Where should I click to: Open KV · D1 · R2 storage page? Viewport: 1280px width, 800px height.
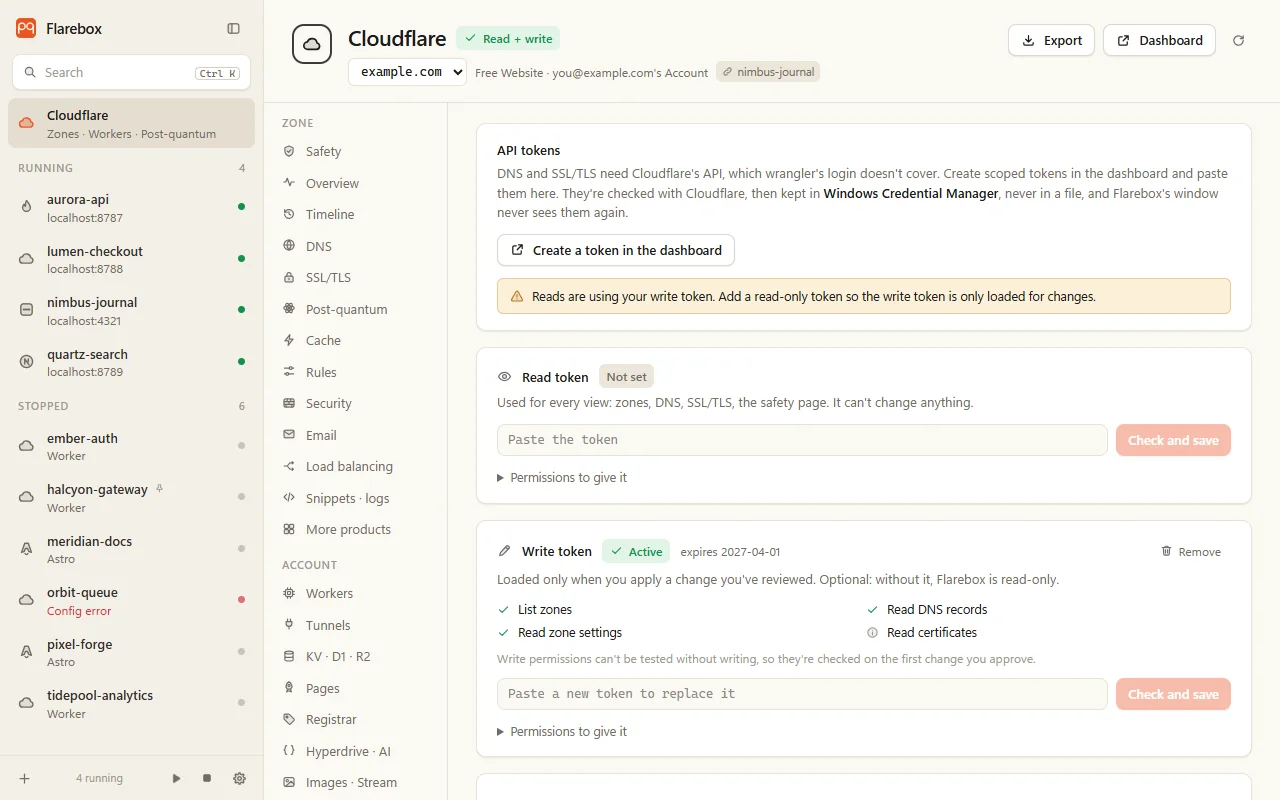tap(355, 656)
